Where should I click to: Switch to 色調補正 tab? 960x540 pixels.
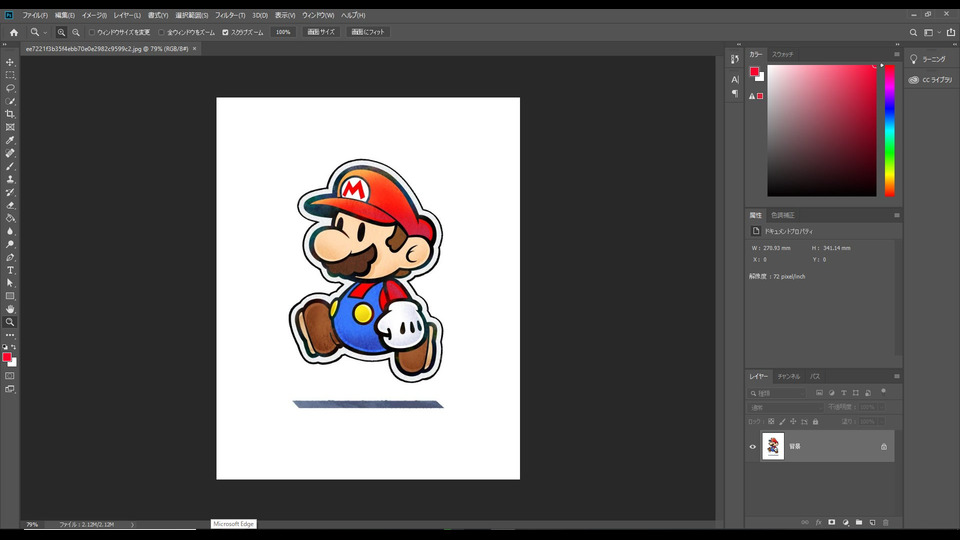[x=782, y=216]
